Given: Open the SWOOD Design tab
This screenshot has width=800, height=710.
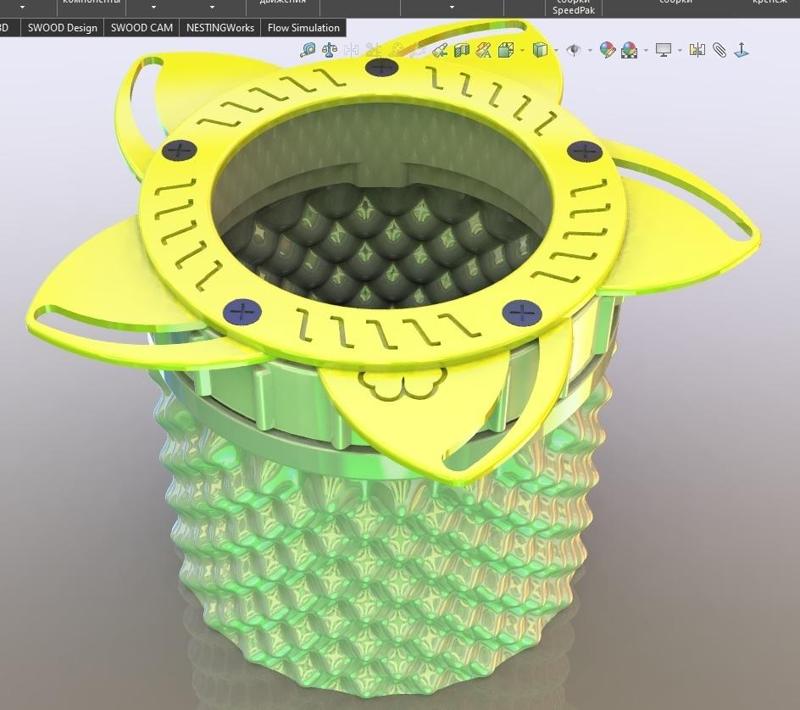Looking at the screenshot, I should pos(62,28).
